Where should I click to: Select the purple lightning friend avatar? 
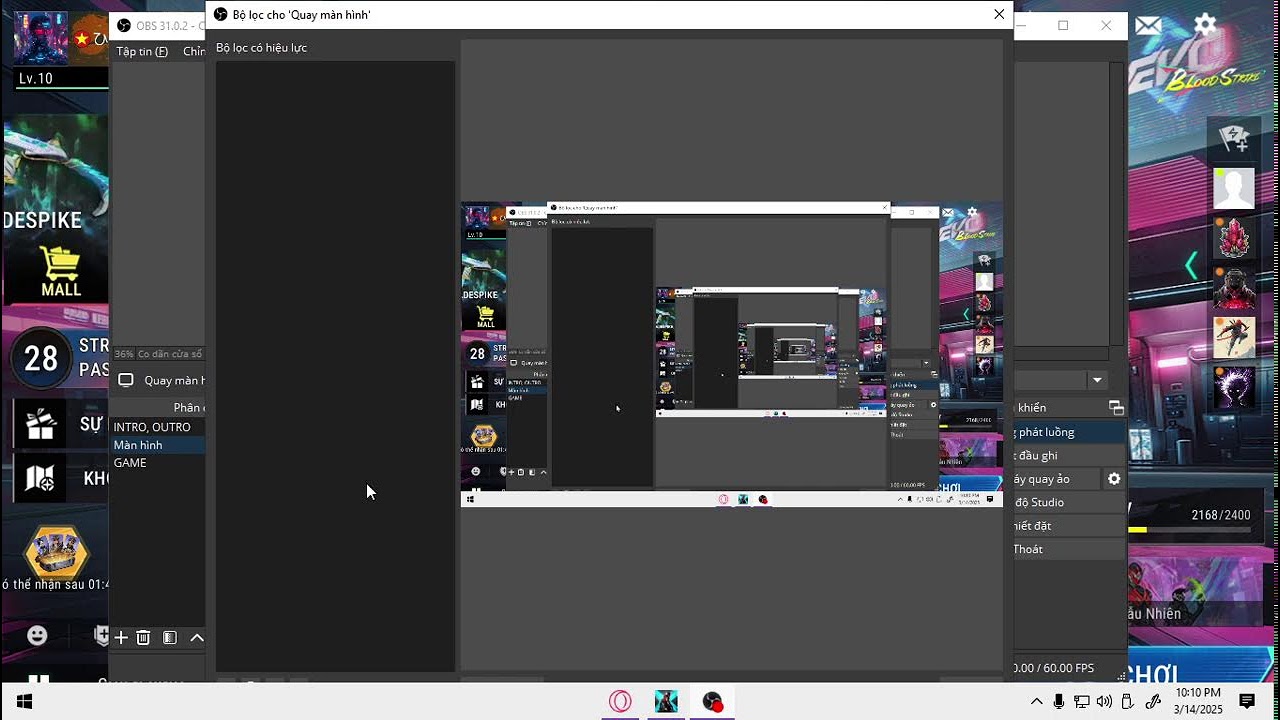(x=1234, y=388)
